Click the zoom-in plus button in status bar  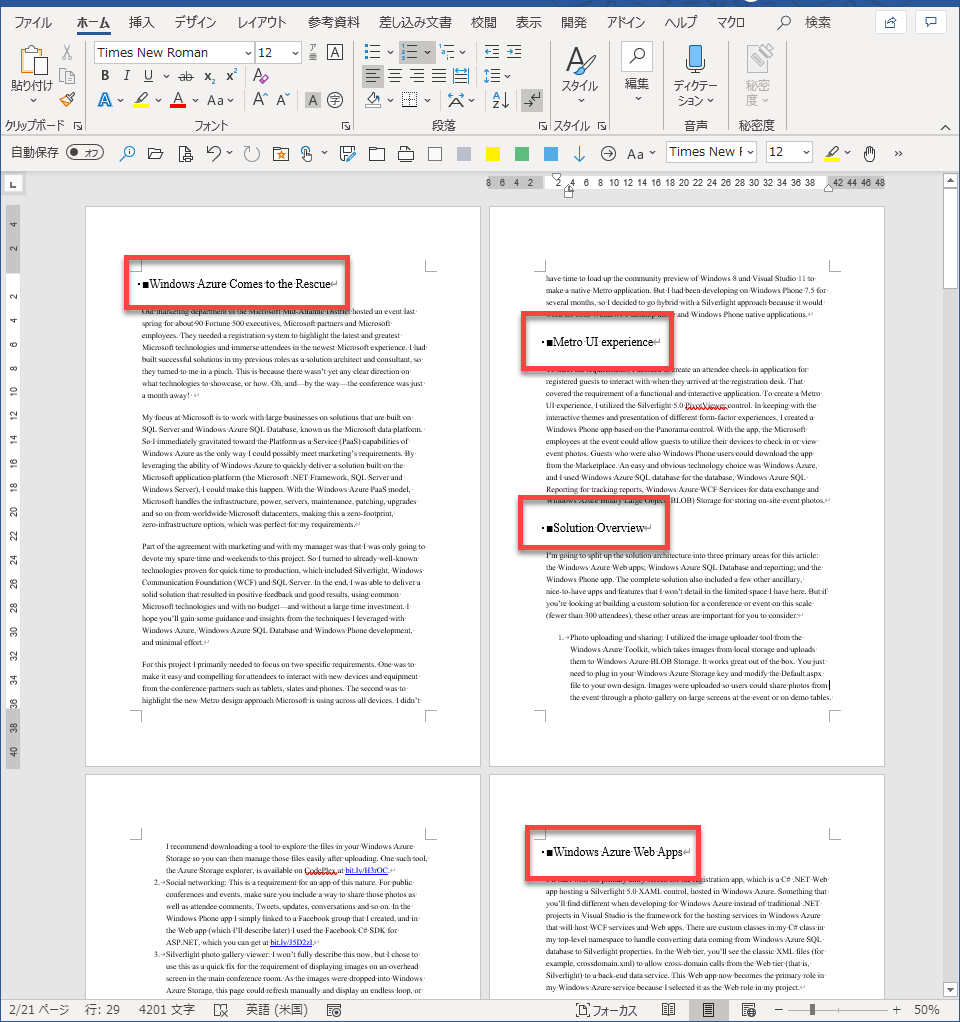[x=896, y=1009]
